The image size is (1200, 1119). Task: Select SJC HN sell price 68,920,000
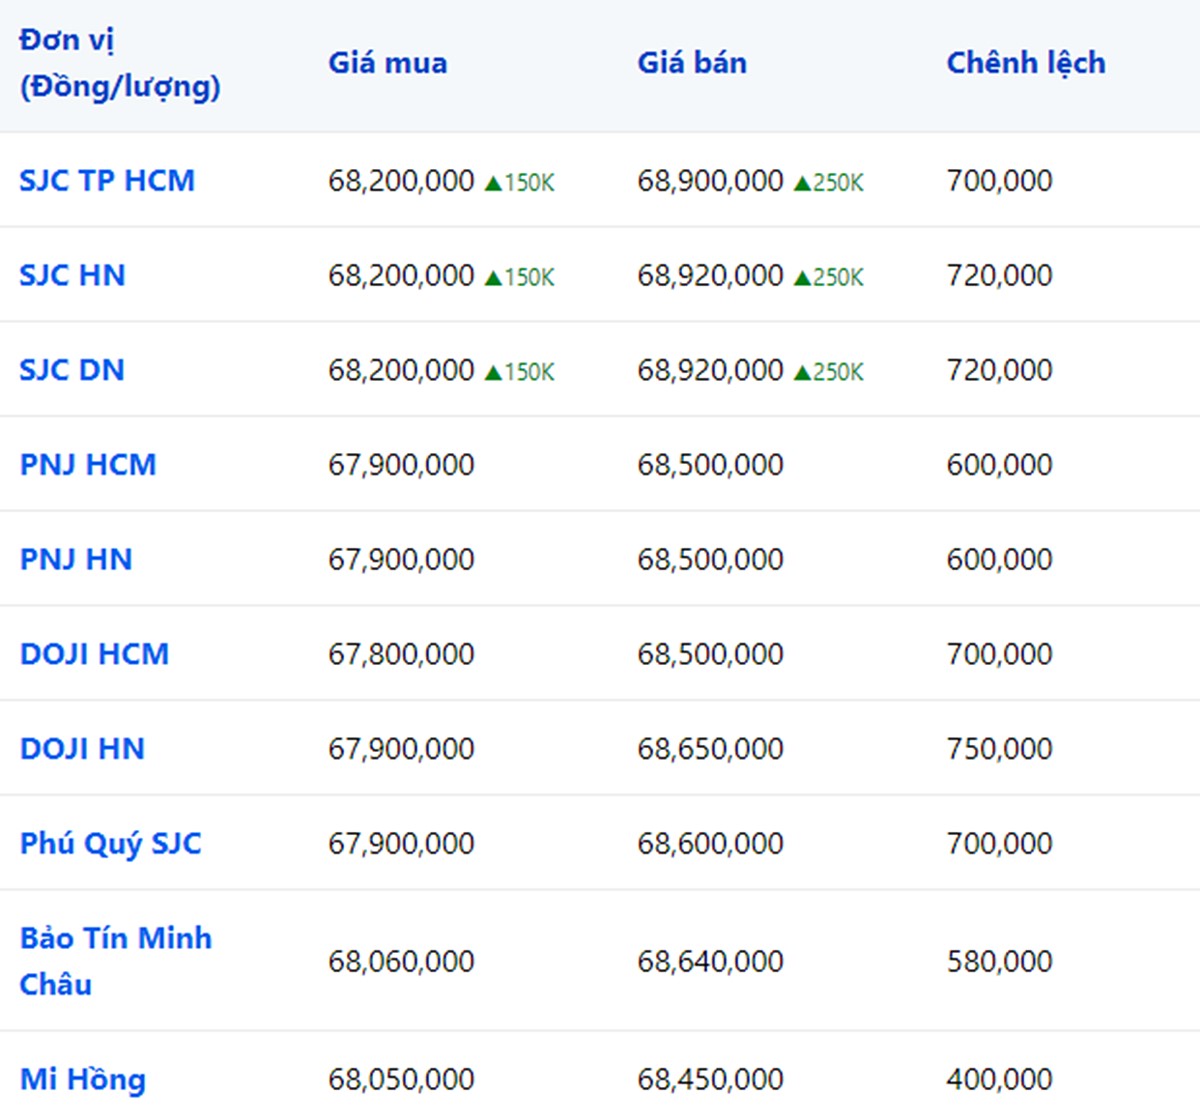(x=710, y=275)
